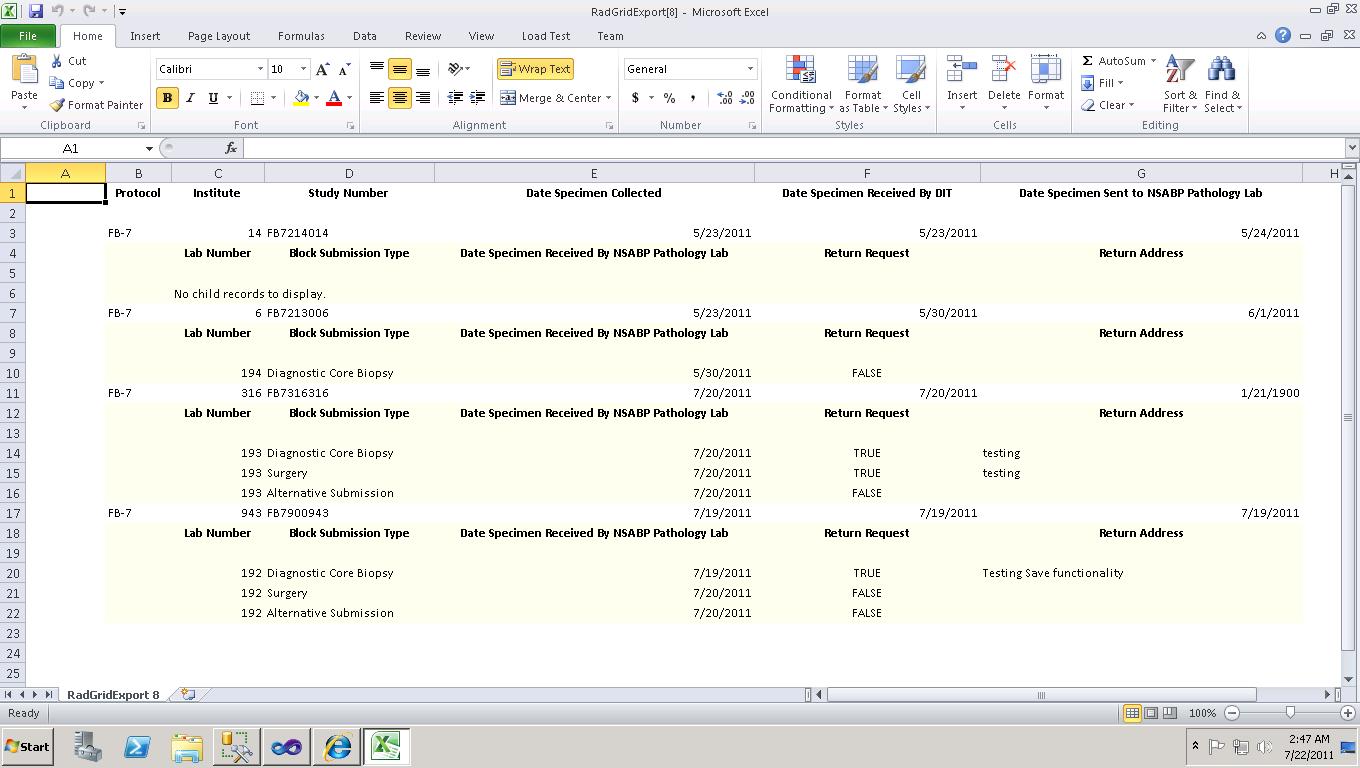The image size is (1360, 768).
Task: Click the Percent Style icon
Action: tap(669, 98)
